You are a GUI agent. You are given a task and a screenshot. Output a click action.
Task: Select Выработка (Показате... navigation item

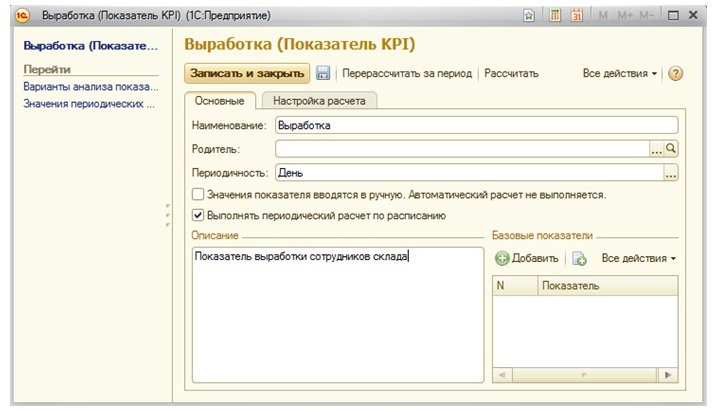[x=90, y=46]
